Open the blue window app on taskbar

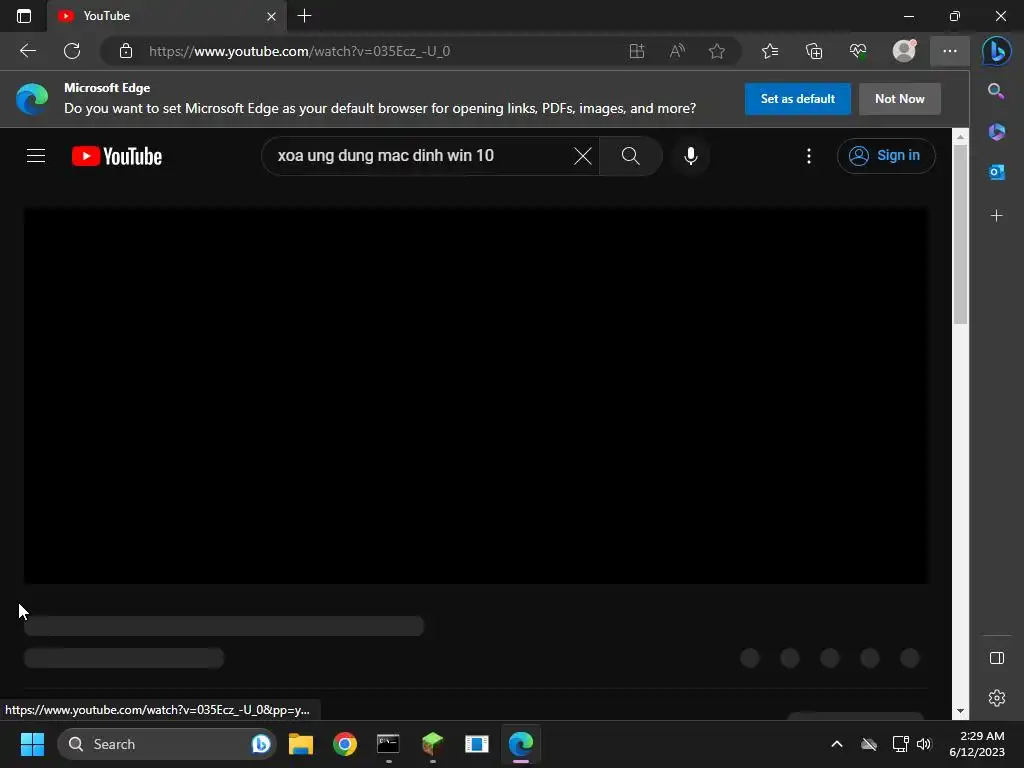477,744
